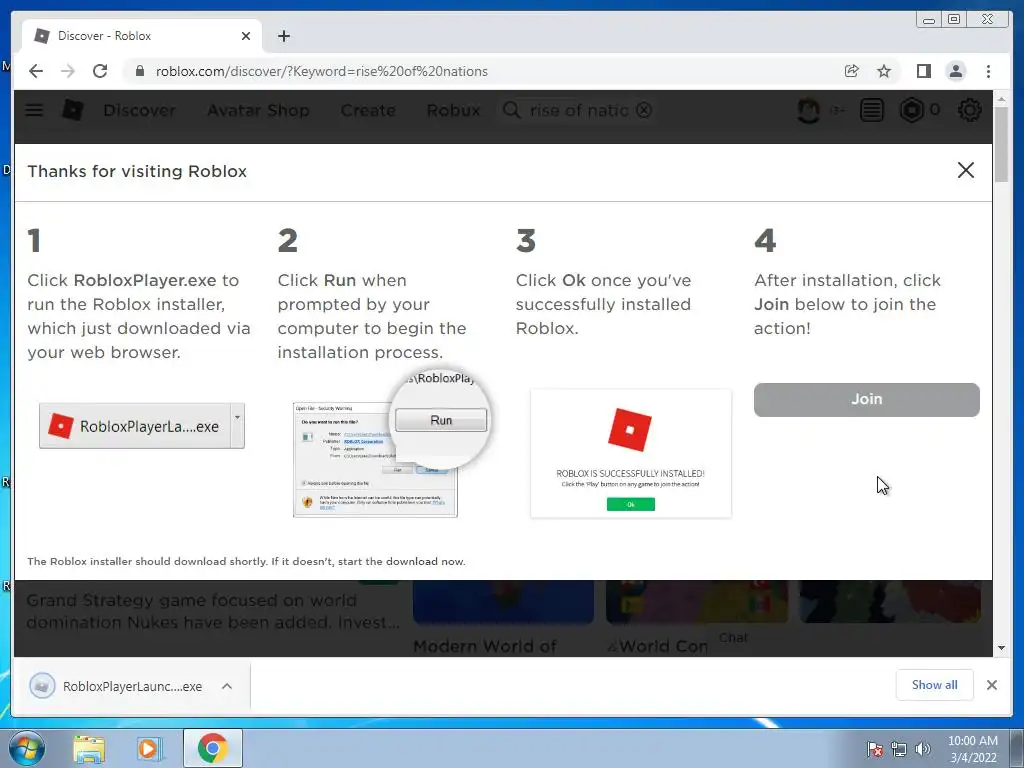
Task: Click the address bar URL
Action: [x=321, y=71]
